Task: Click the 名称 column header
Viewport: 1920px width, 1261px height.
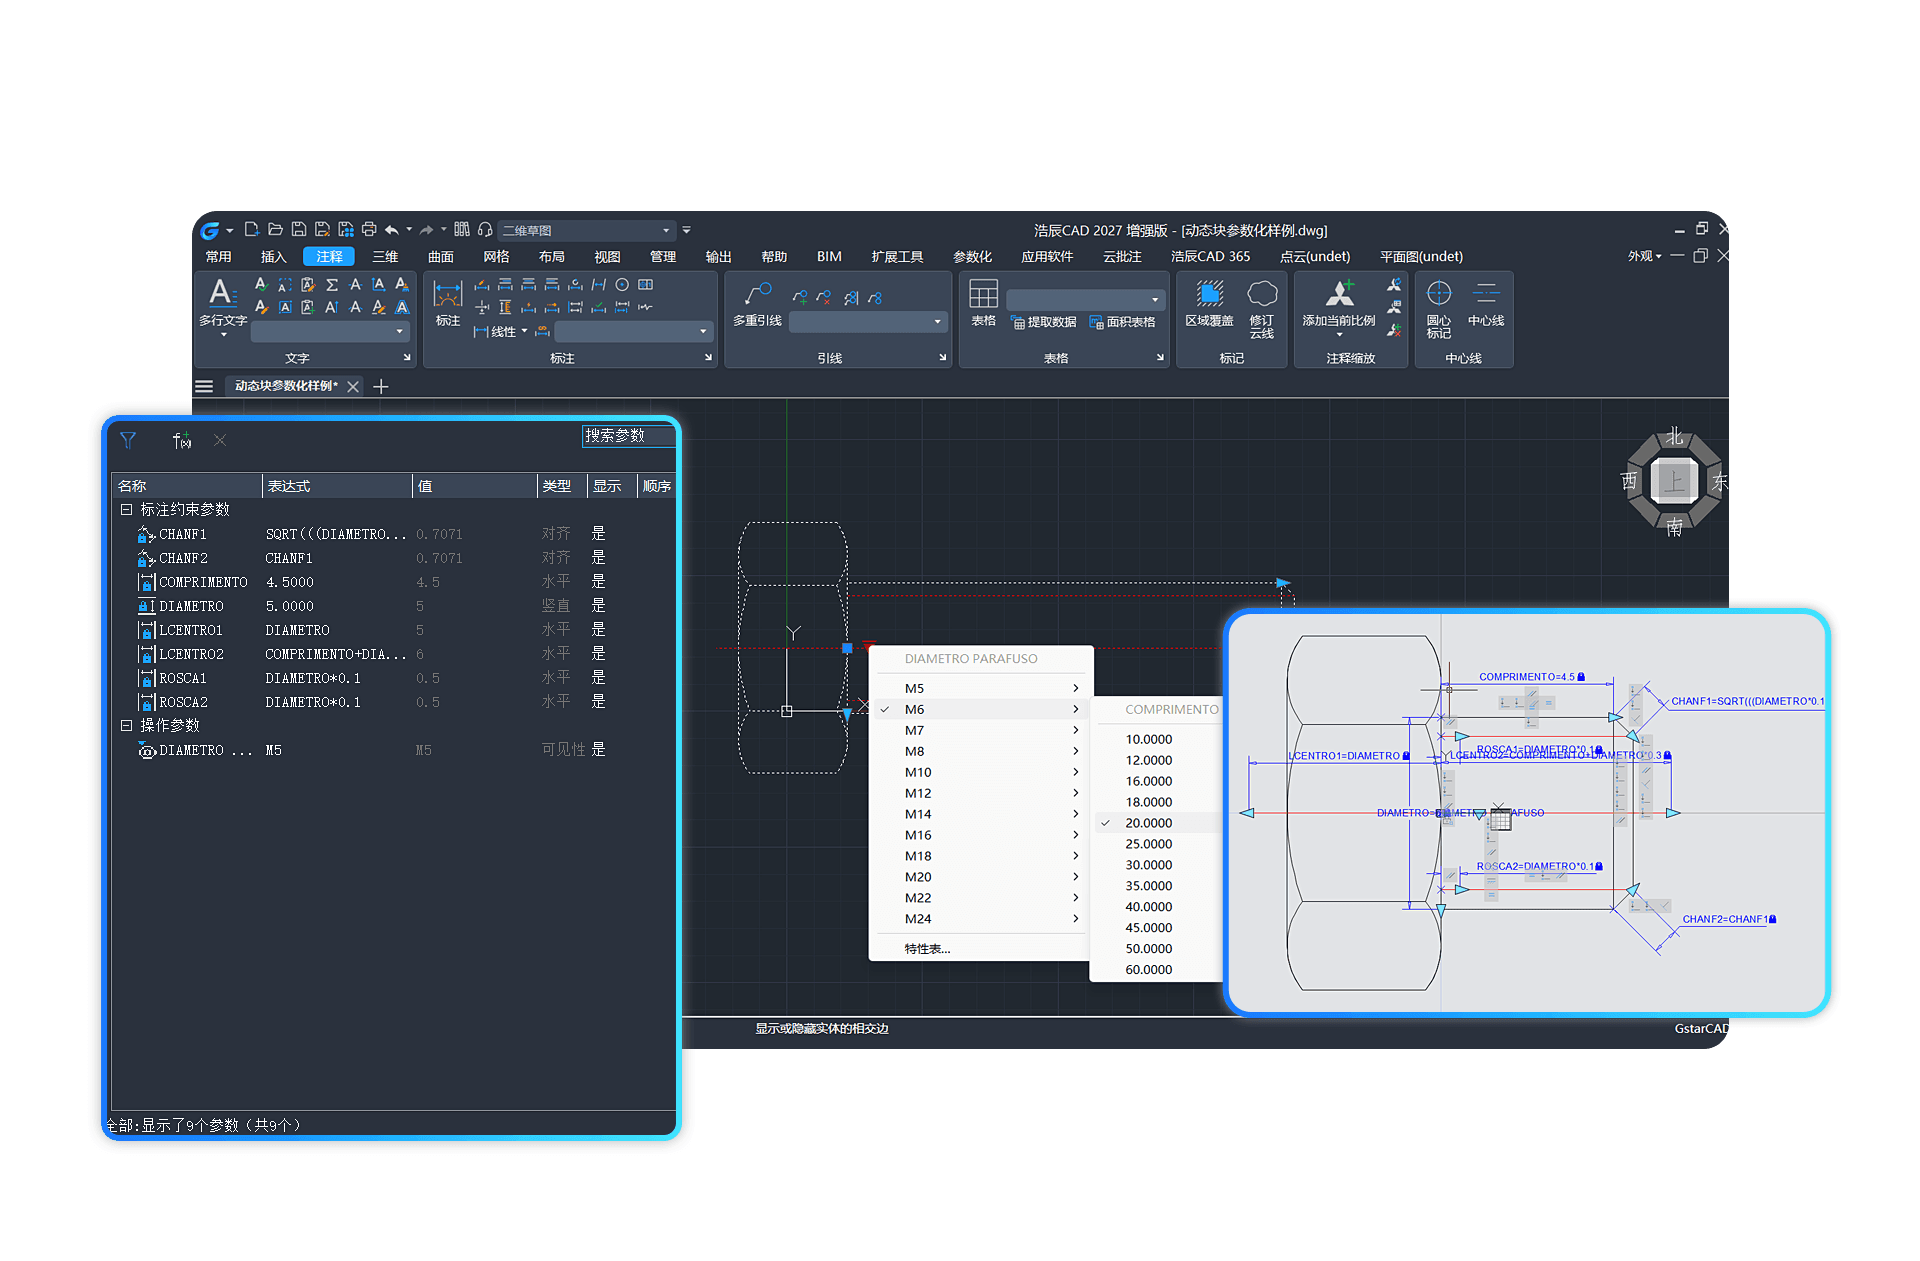Action: (187, 486)
